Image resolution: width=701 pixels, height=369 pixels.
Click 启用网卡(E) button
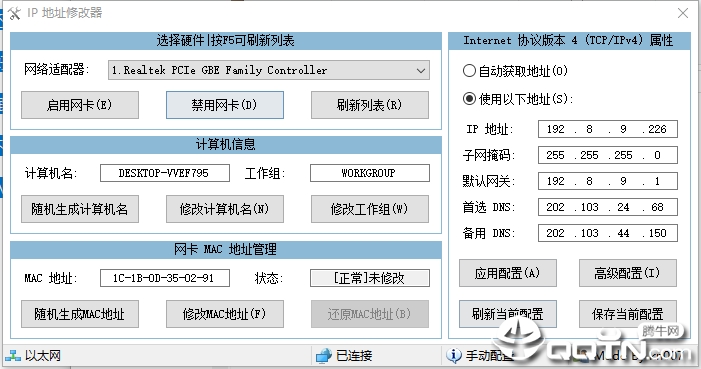click(x=80, y=105)
